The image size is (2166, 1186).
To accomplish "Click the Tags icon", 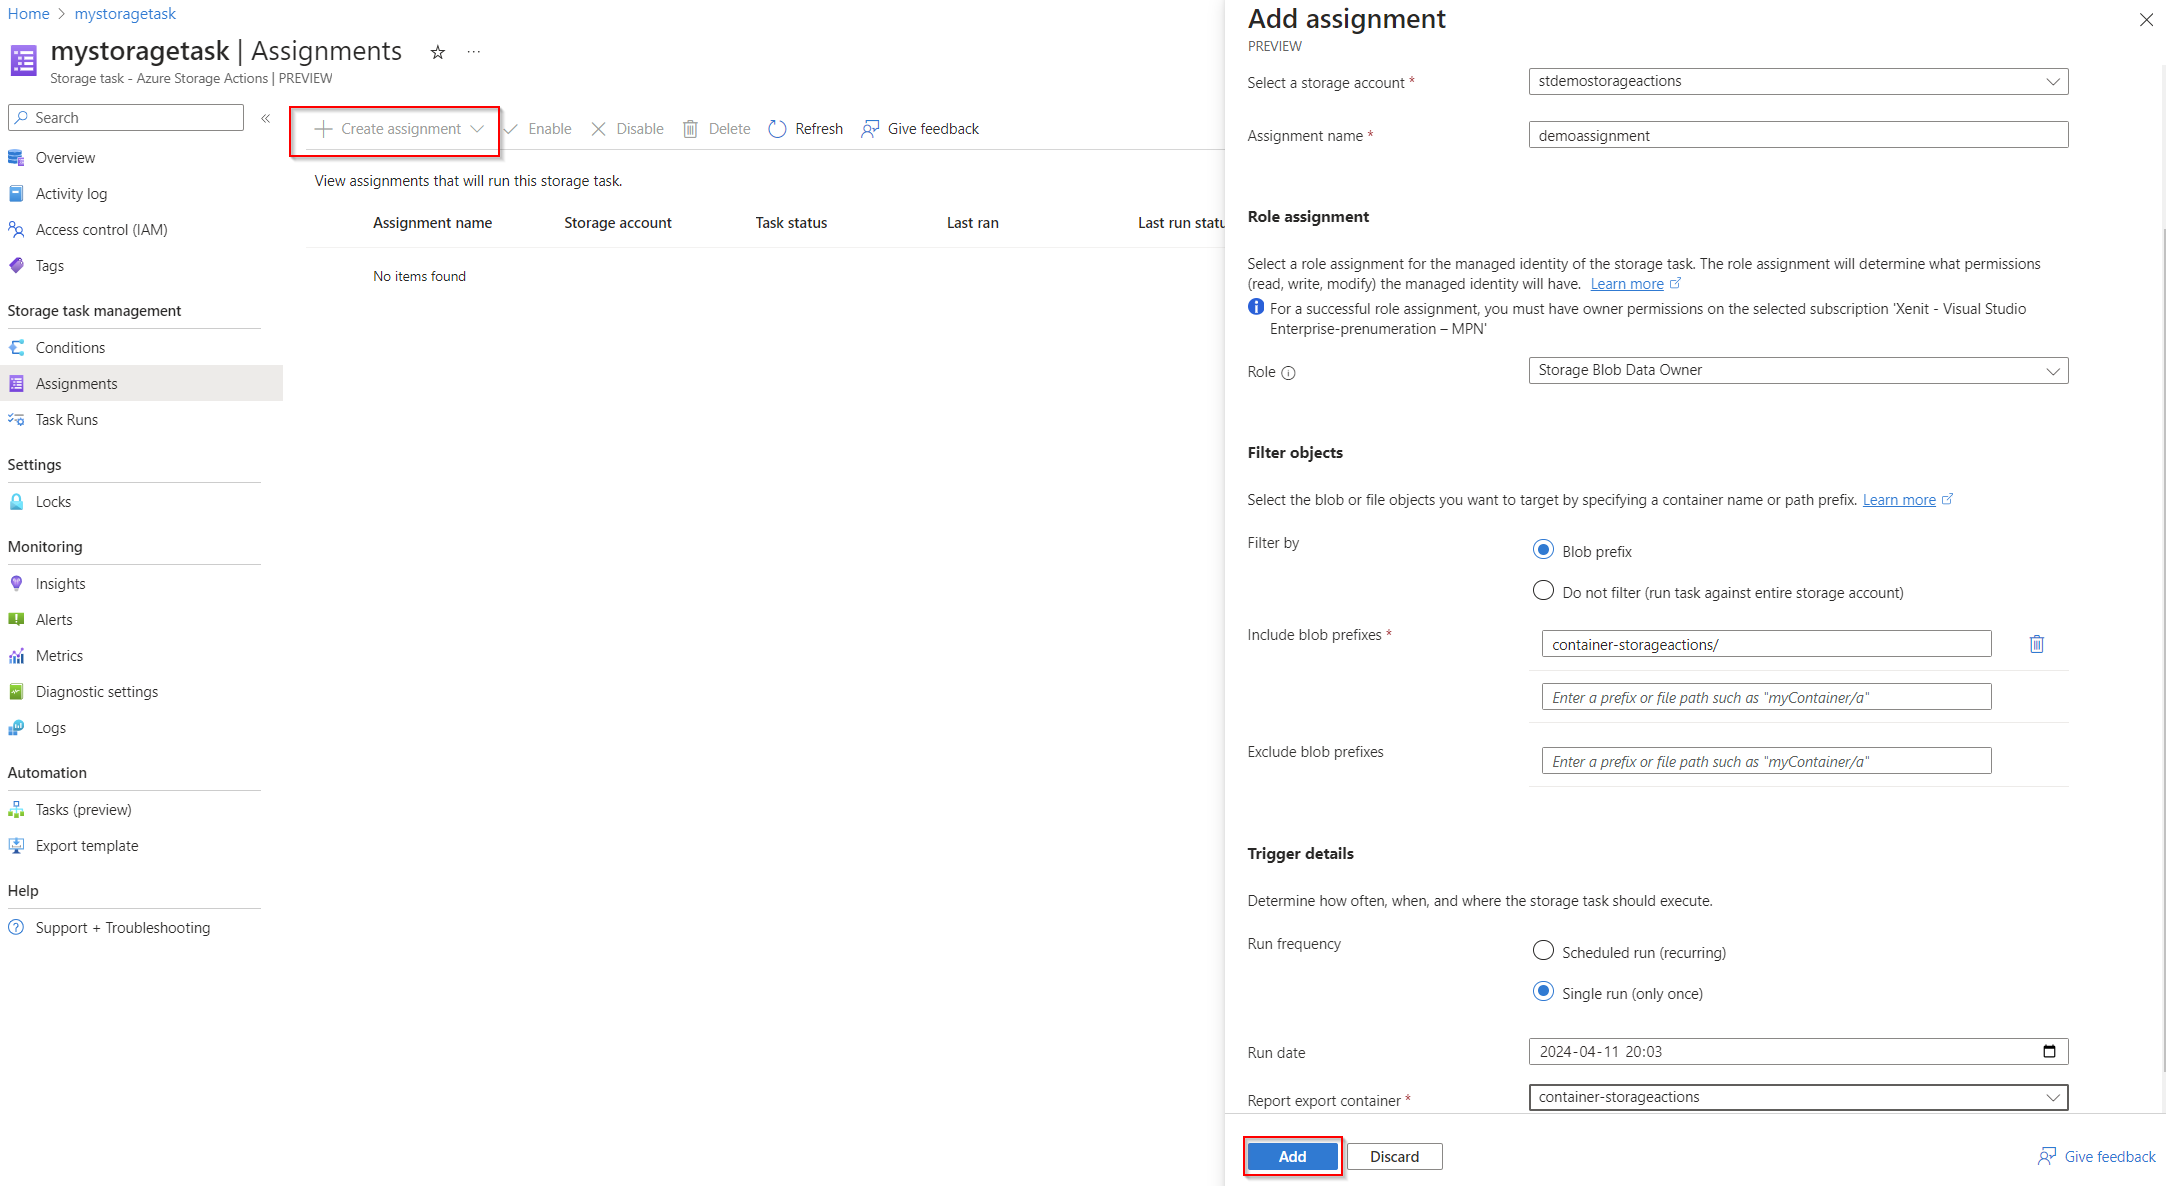I will coord(16,266).
